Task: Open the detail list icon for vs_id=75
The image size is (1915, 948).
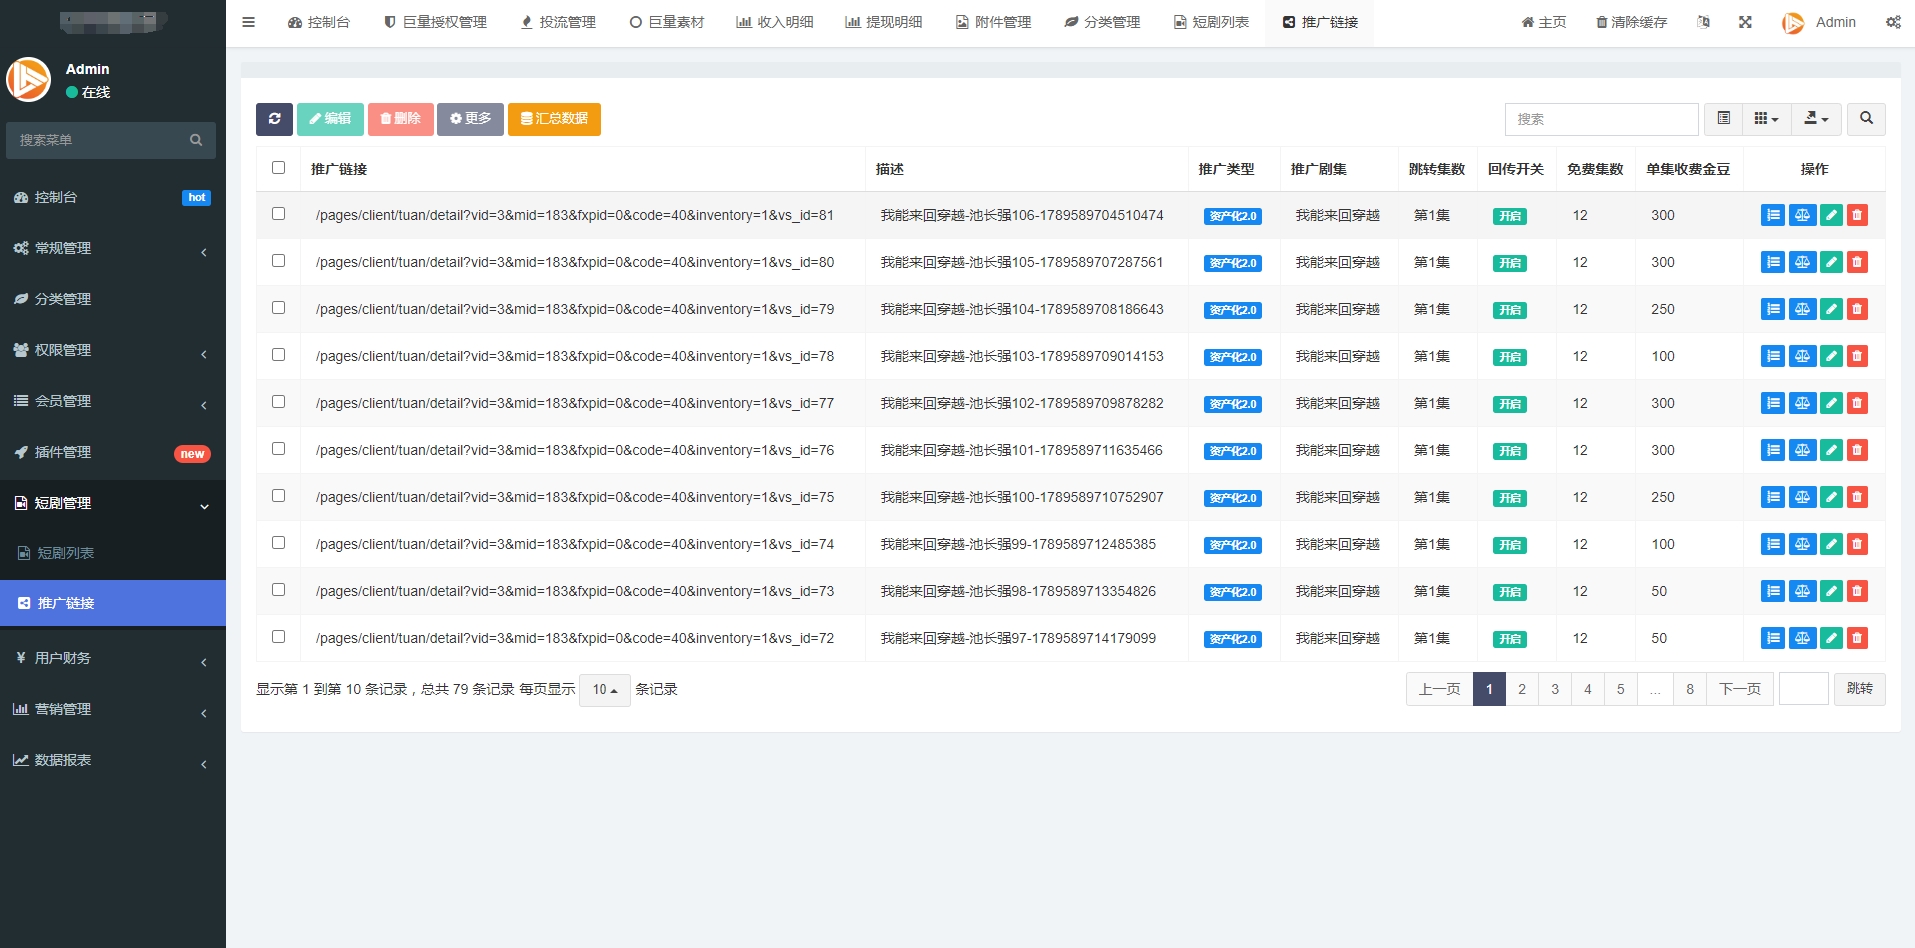Action: click(1772, 497)
